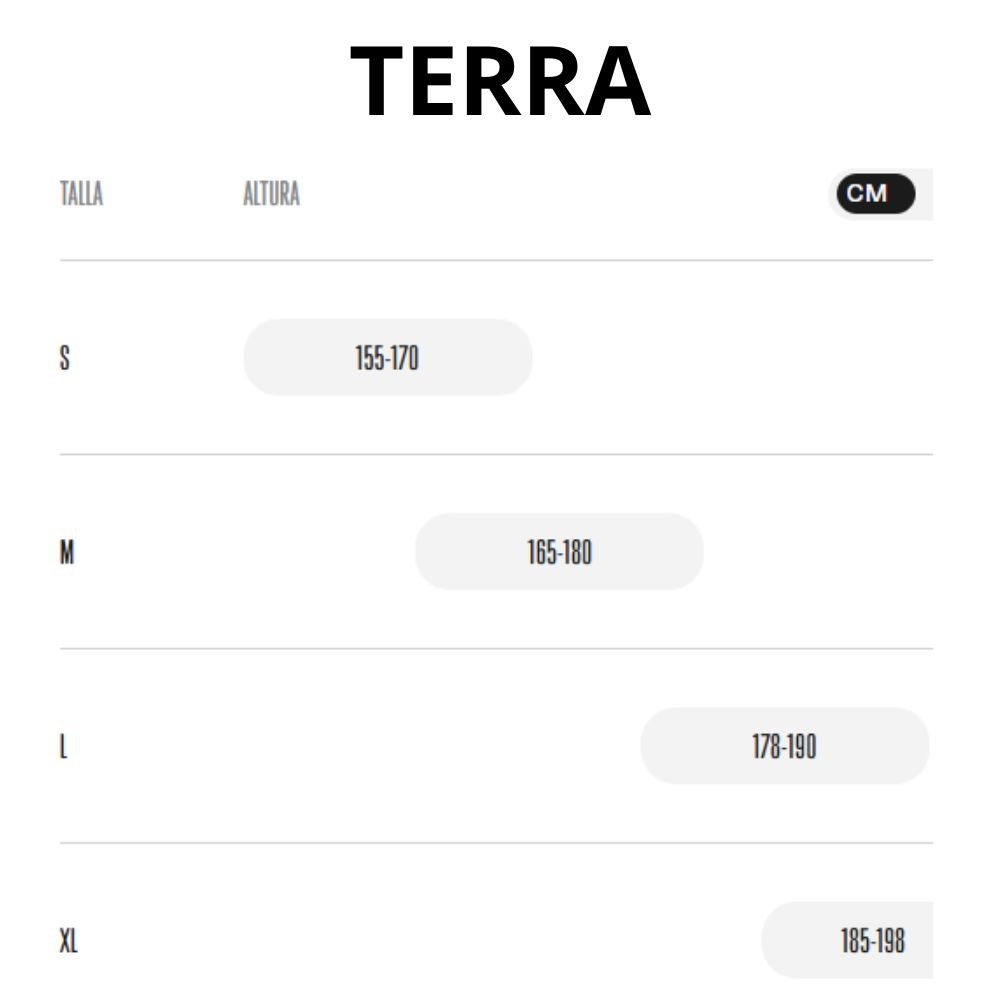1000x1000 pixels.
Task: Click the 155-170 height range pill
Action: point(388,358)
